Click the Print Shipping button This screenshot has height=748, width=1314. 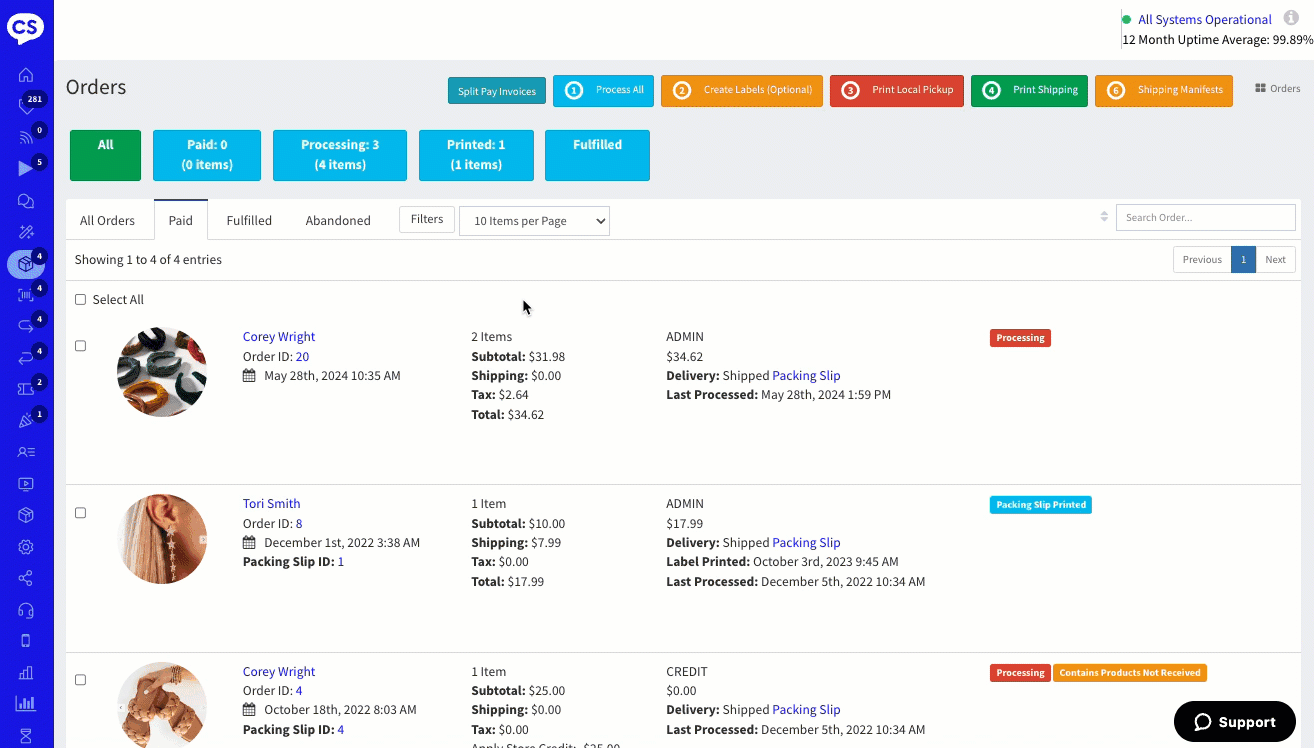(x=1029, y=90)
